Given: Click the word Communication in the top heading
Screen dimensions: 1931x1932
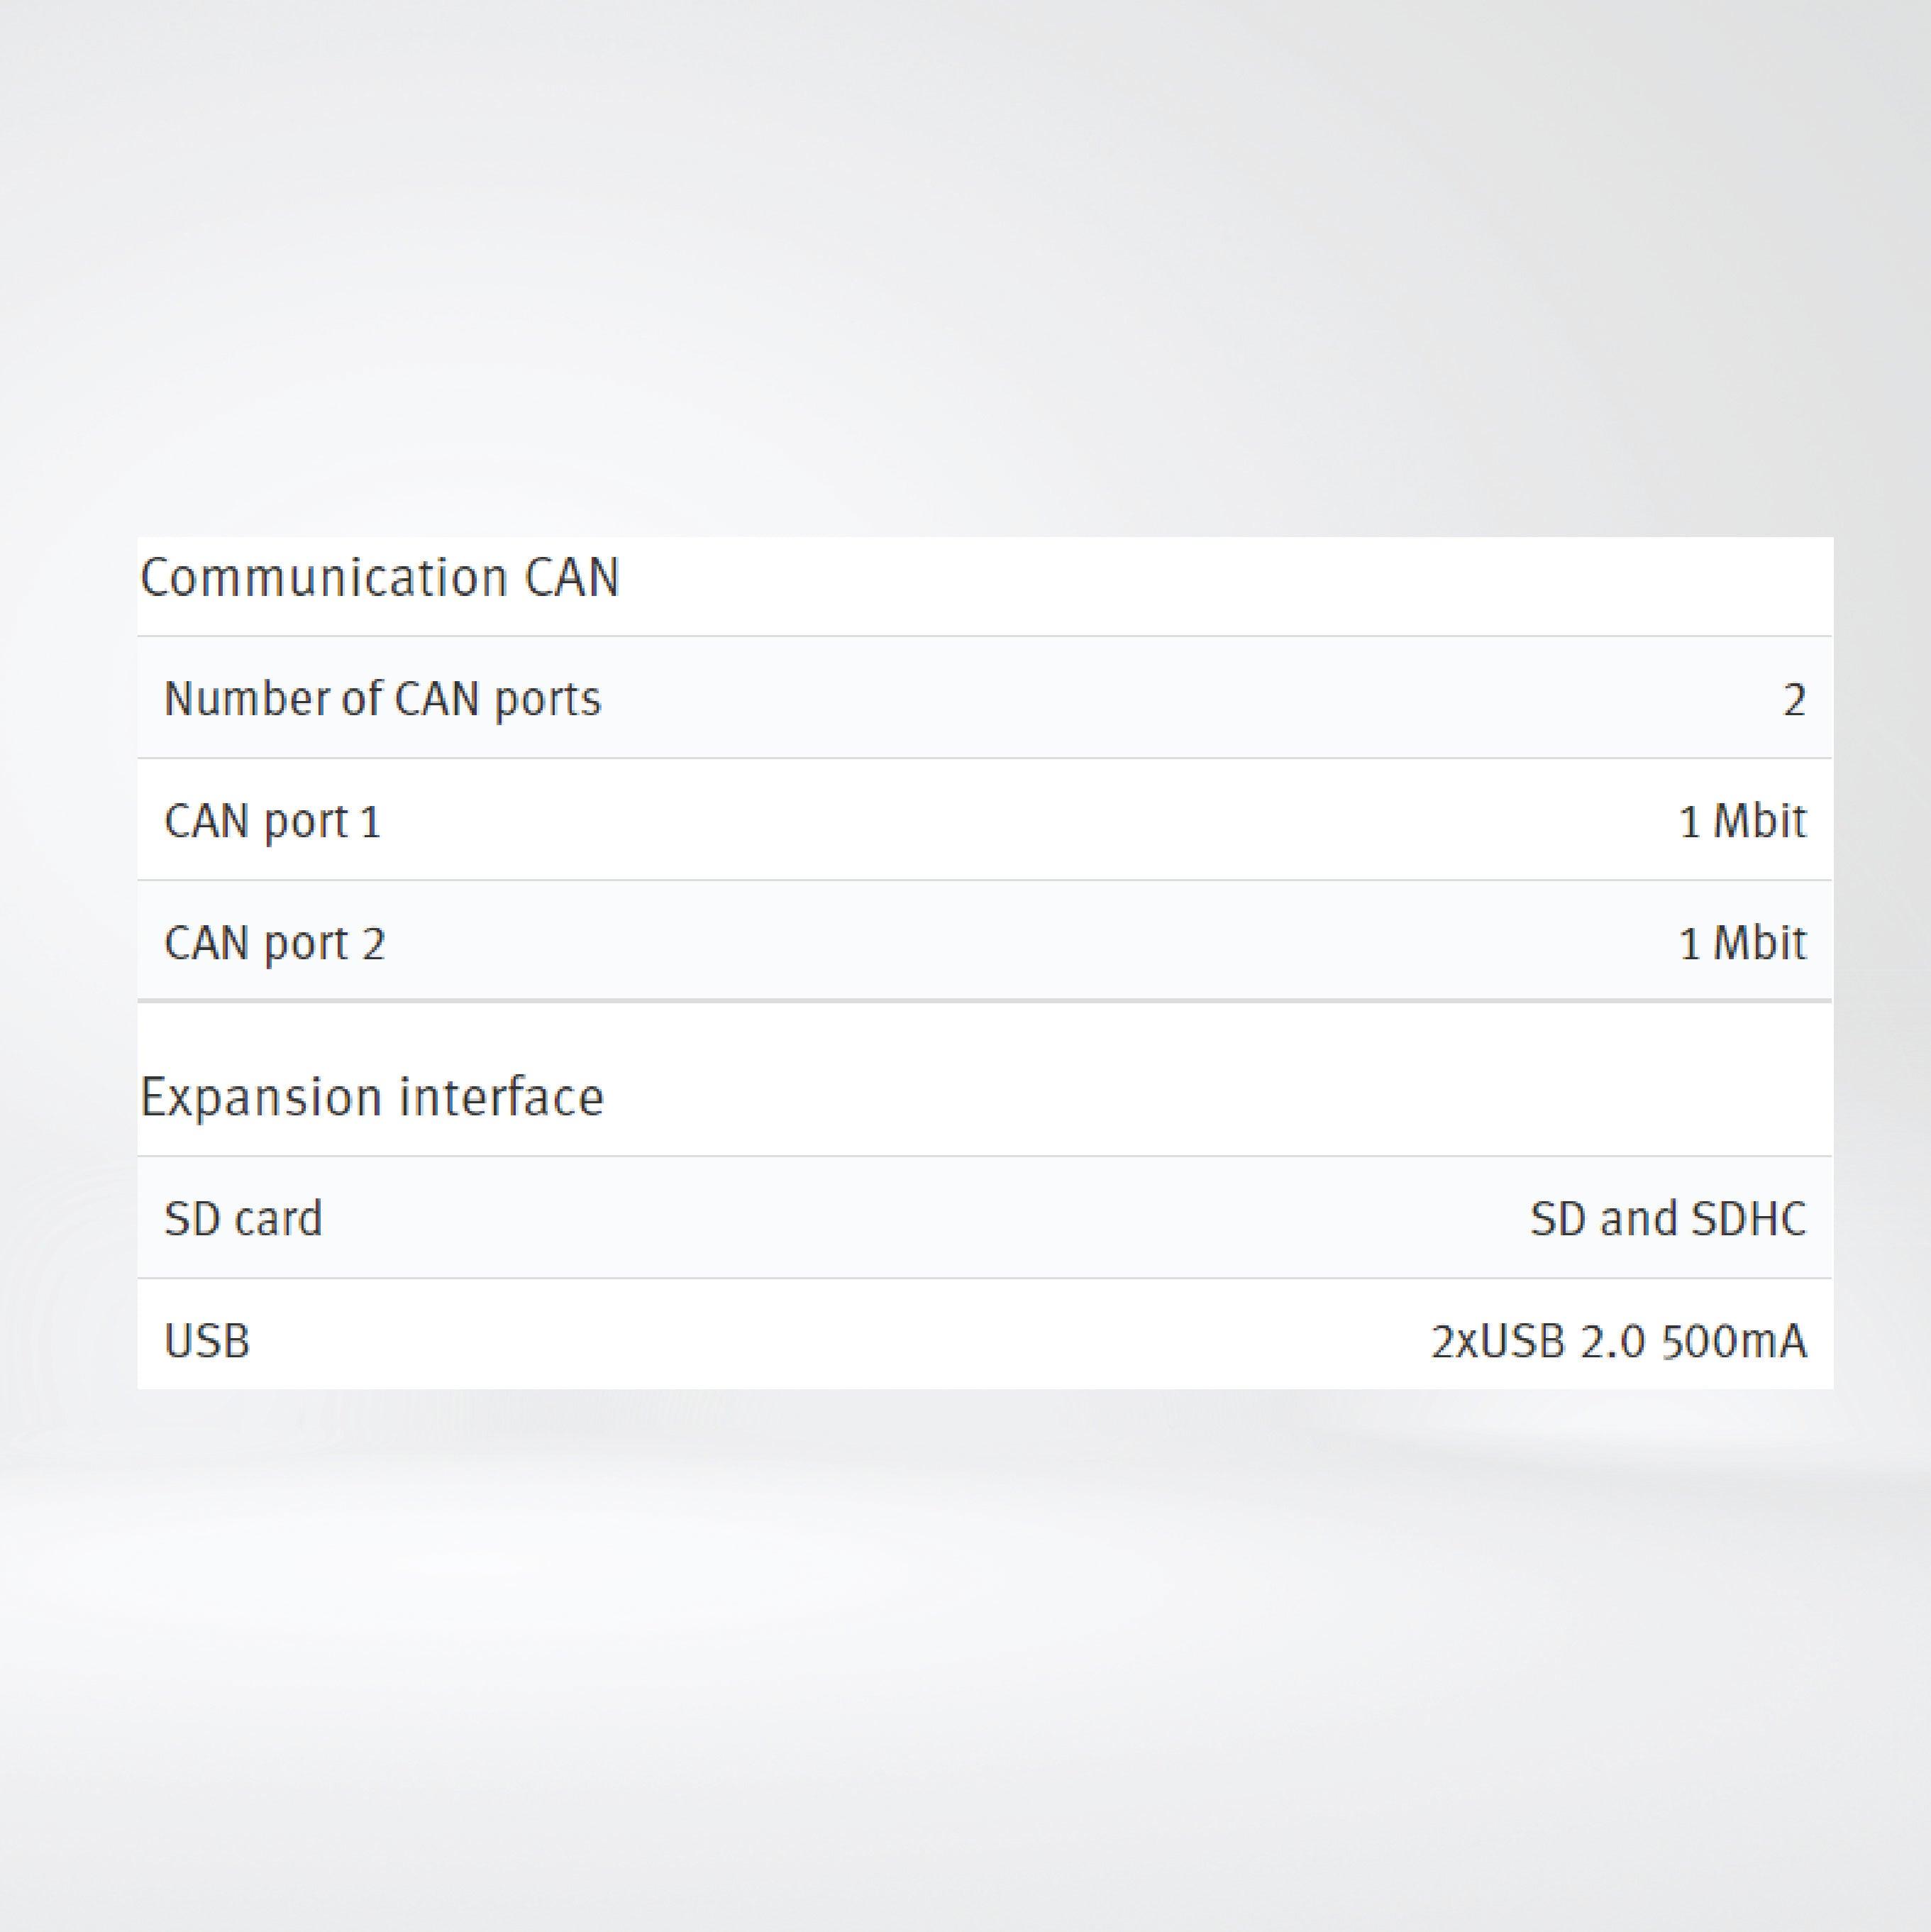Looking at the screenshot, I should pos(323,578).
